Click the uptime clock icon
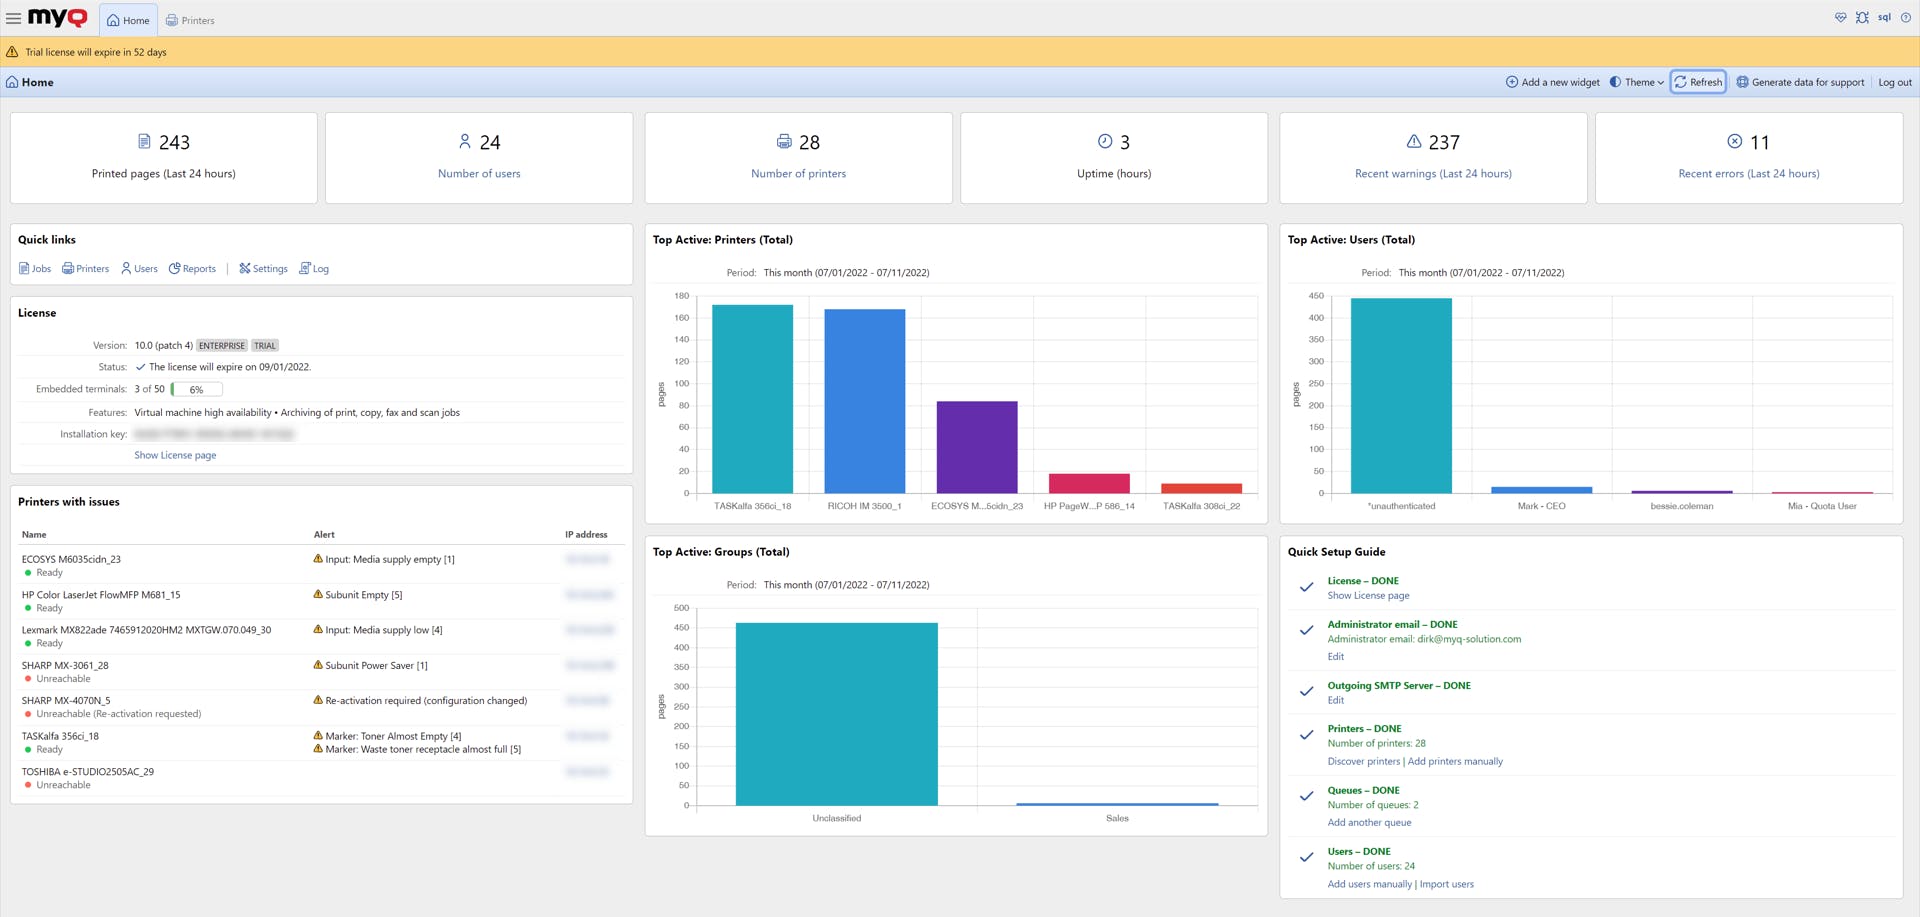The image size is (1920, 917). click(1105, 142)
